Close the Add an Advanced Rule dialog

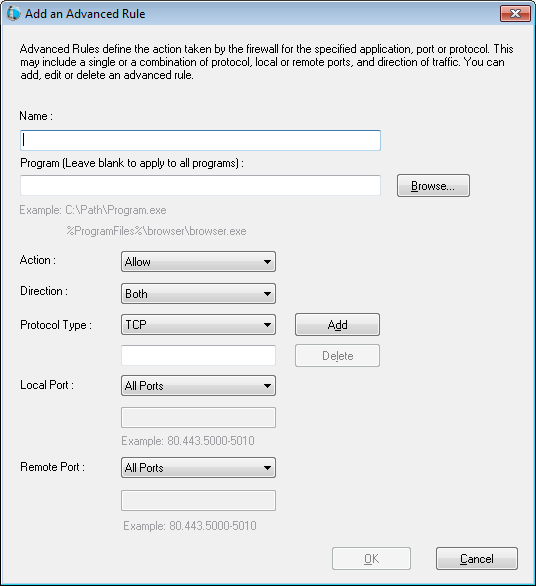[x=515, y=14]
